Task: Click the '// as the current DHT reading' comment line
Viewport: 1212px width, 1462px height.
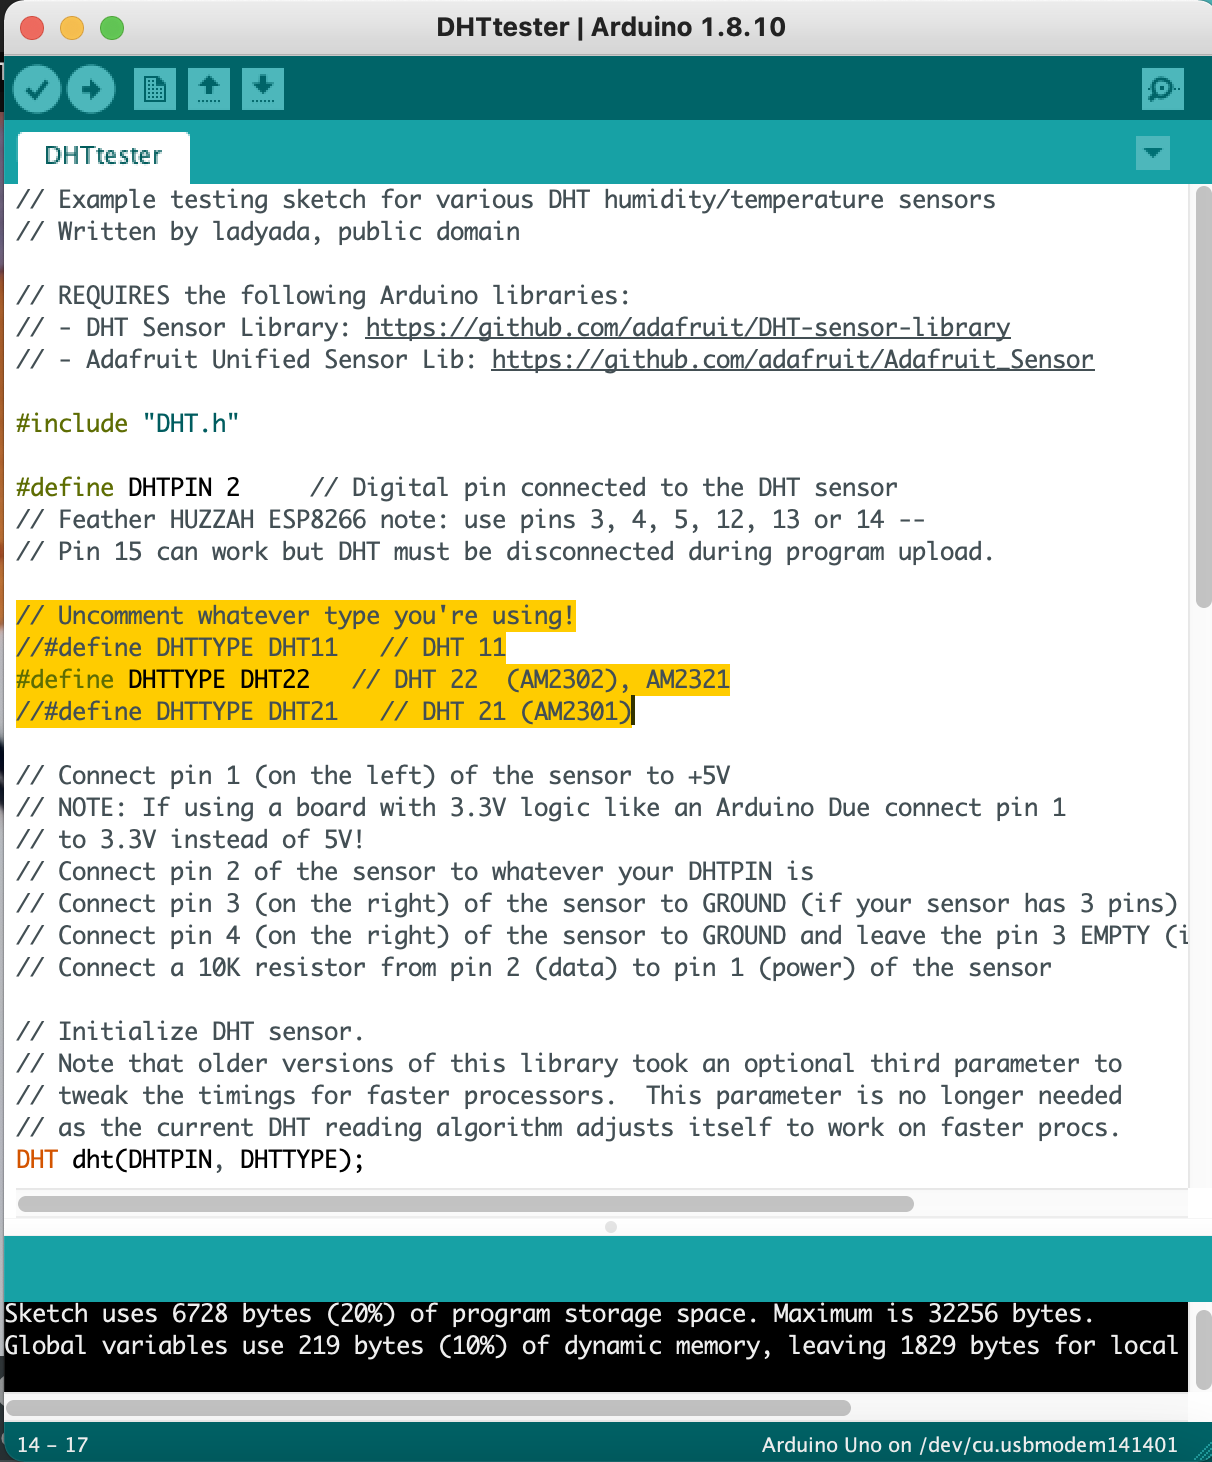Action: 568,1128
